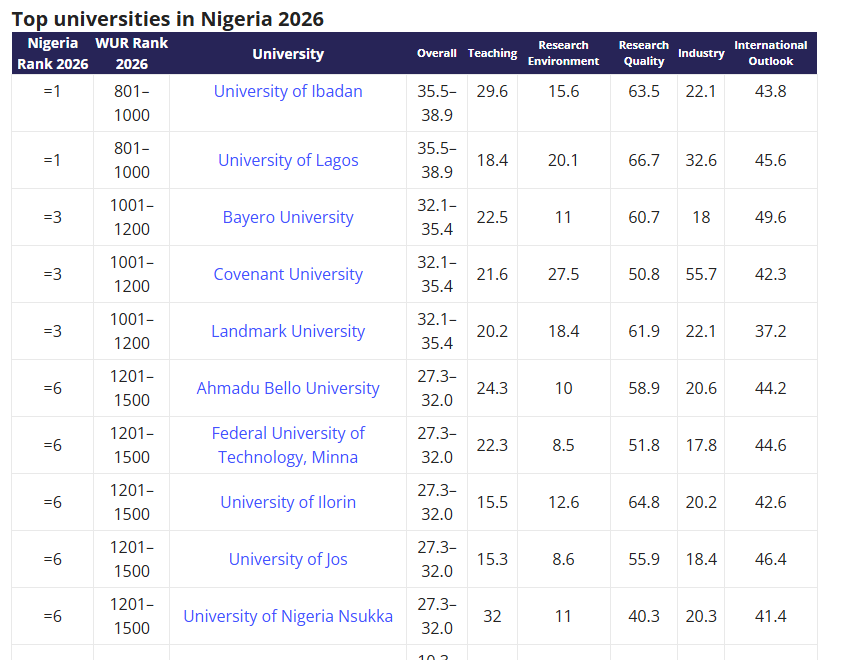The height and width of the screenshot is (660, 868).
Task: Select Covenant international outlook 42.3
Action: click(771, 274)
